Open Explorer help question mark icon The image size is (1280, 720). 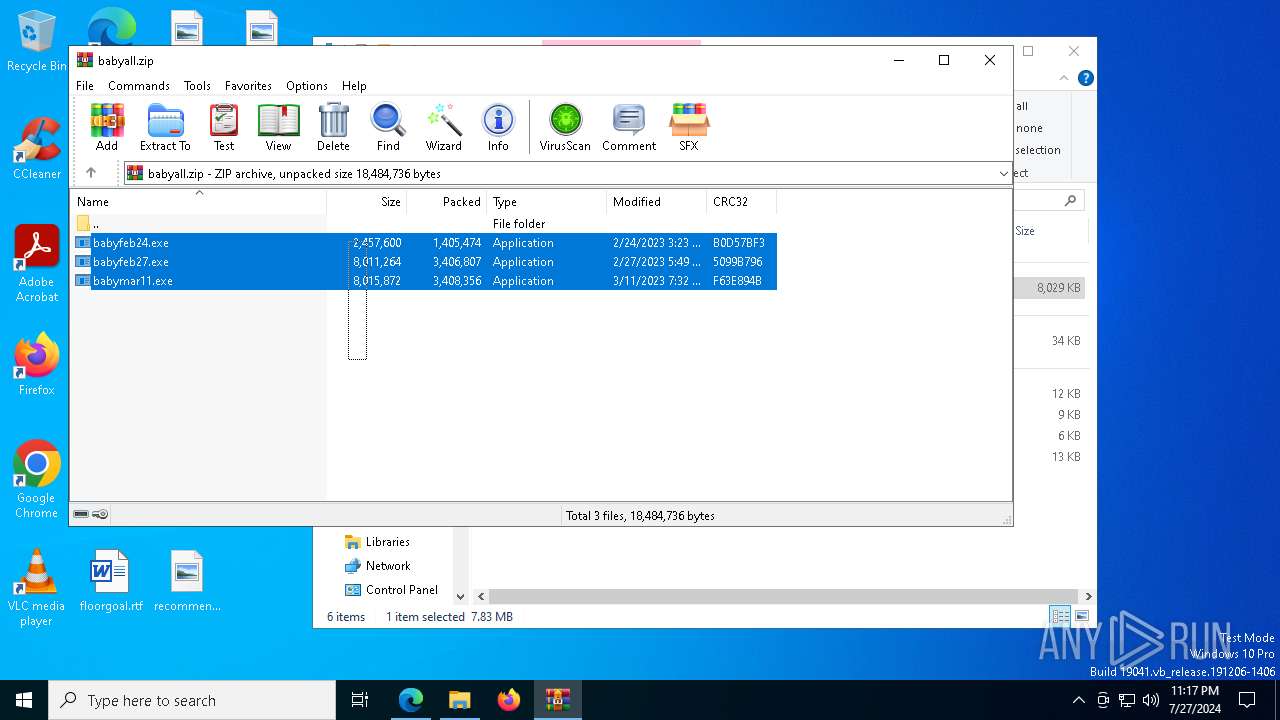(x=1085, y=78)
